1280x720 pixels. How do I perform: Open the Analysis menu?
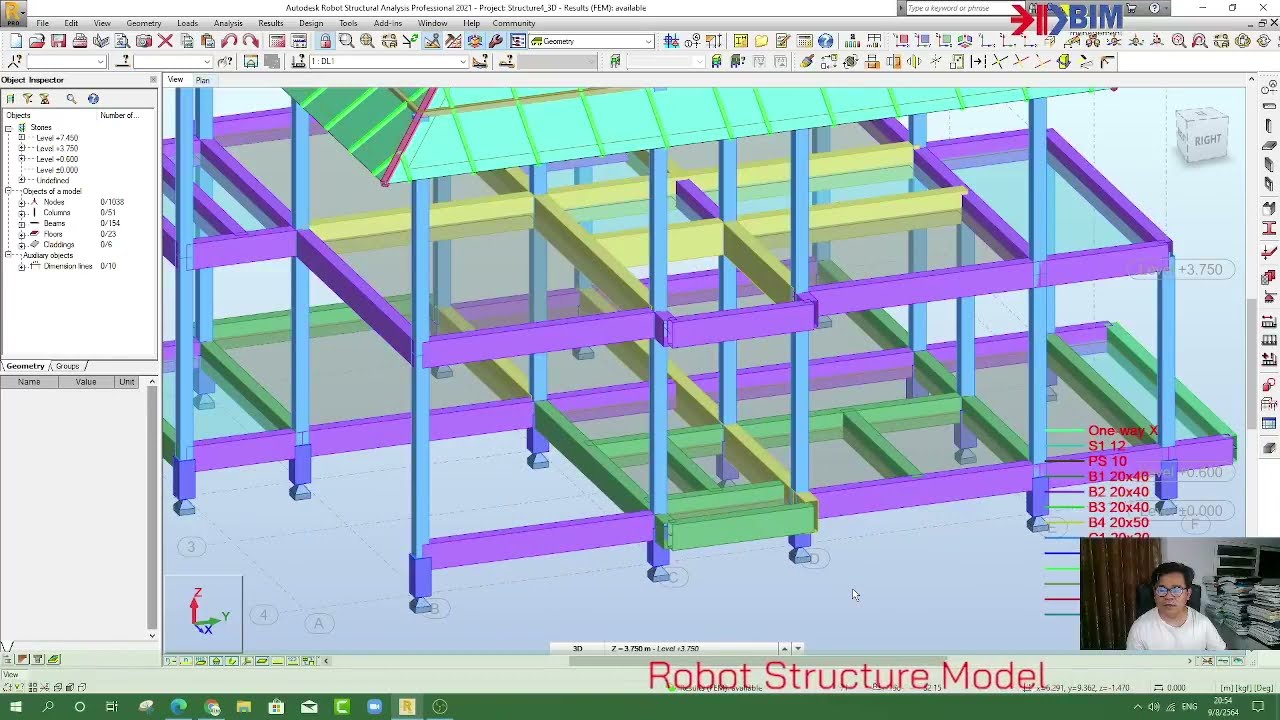pos(228,23)
